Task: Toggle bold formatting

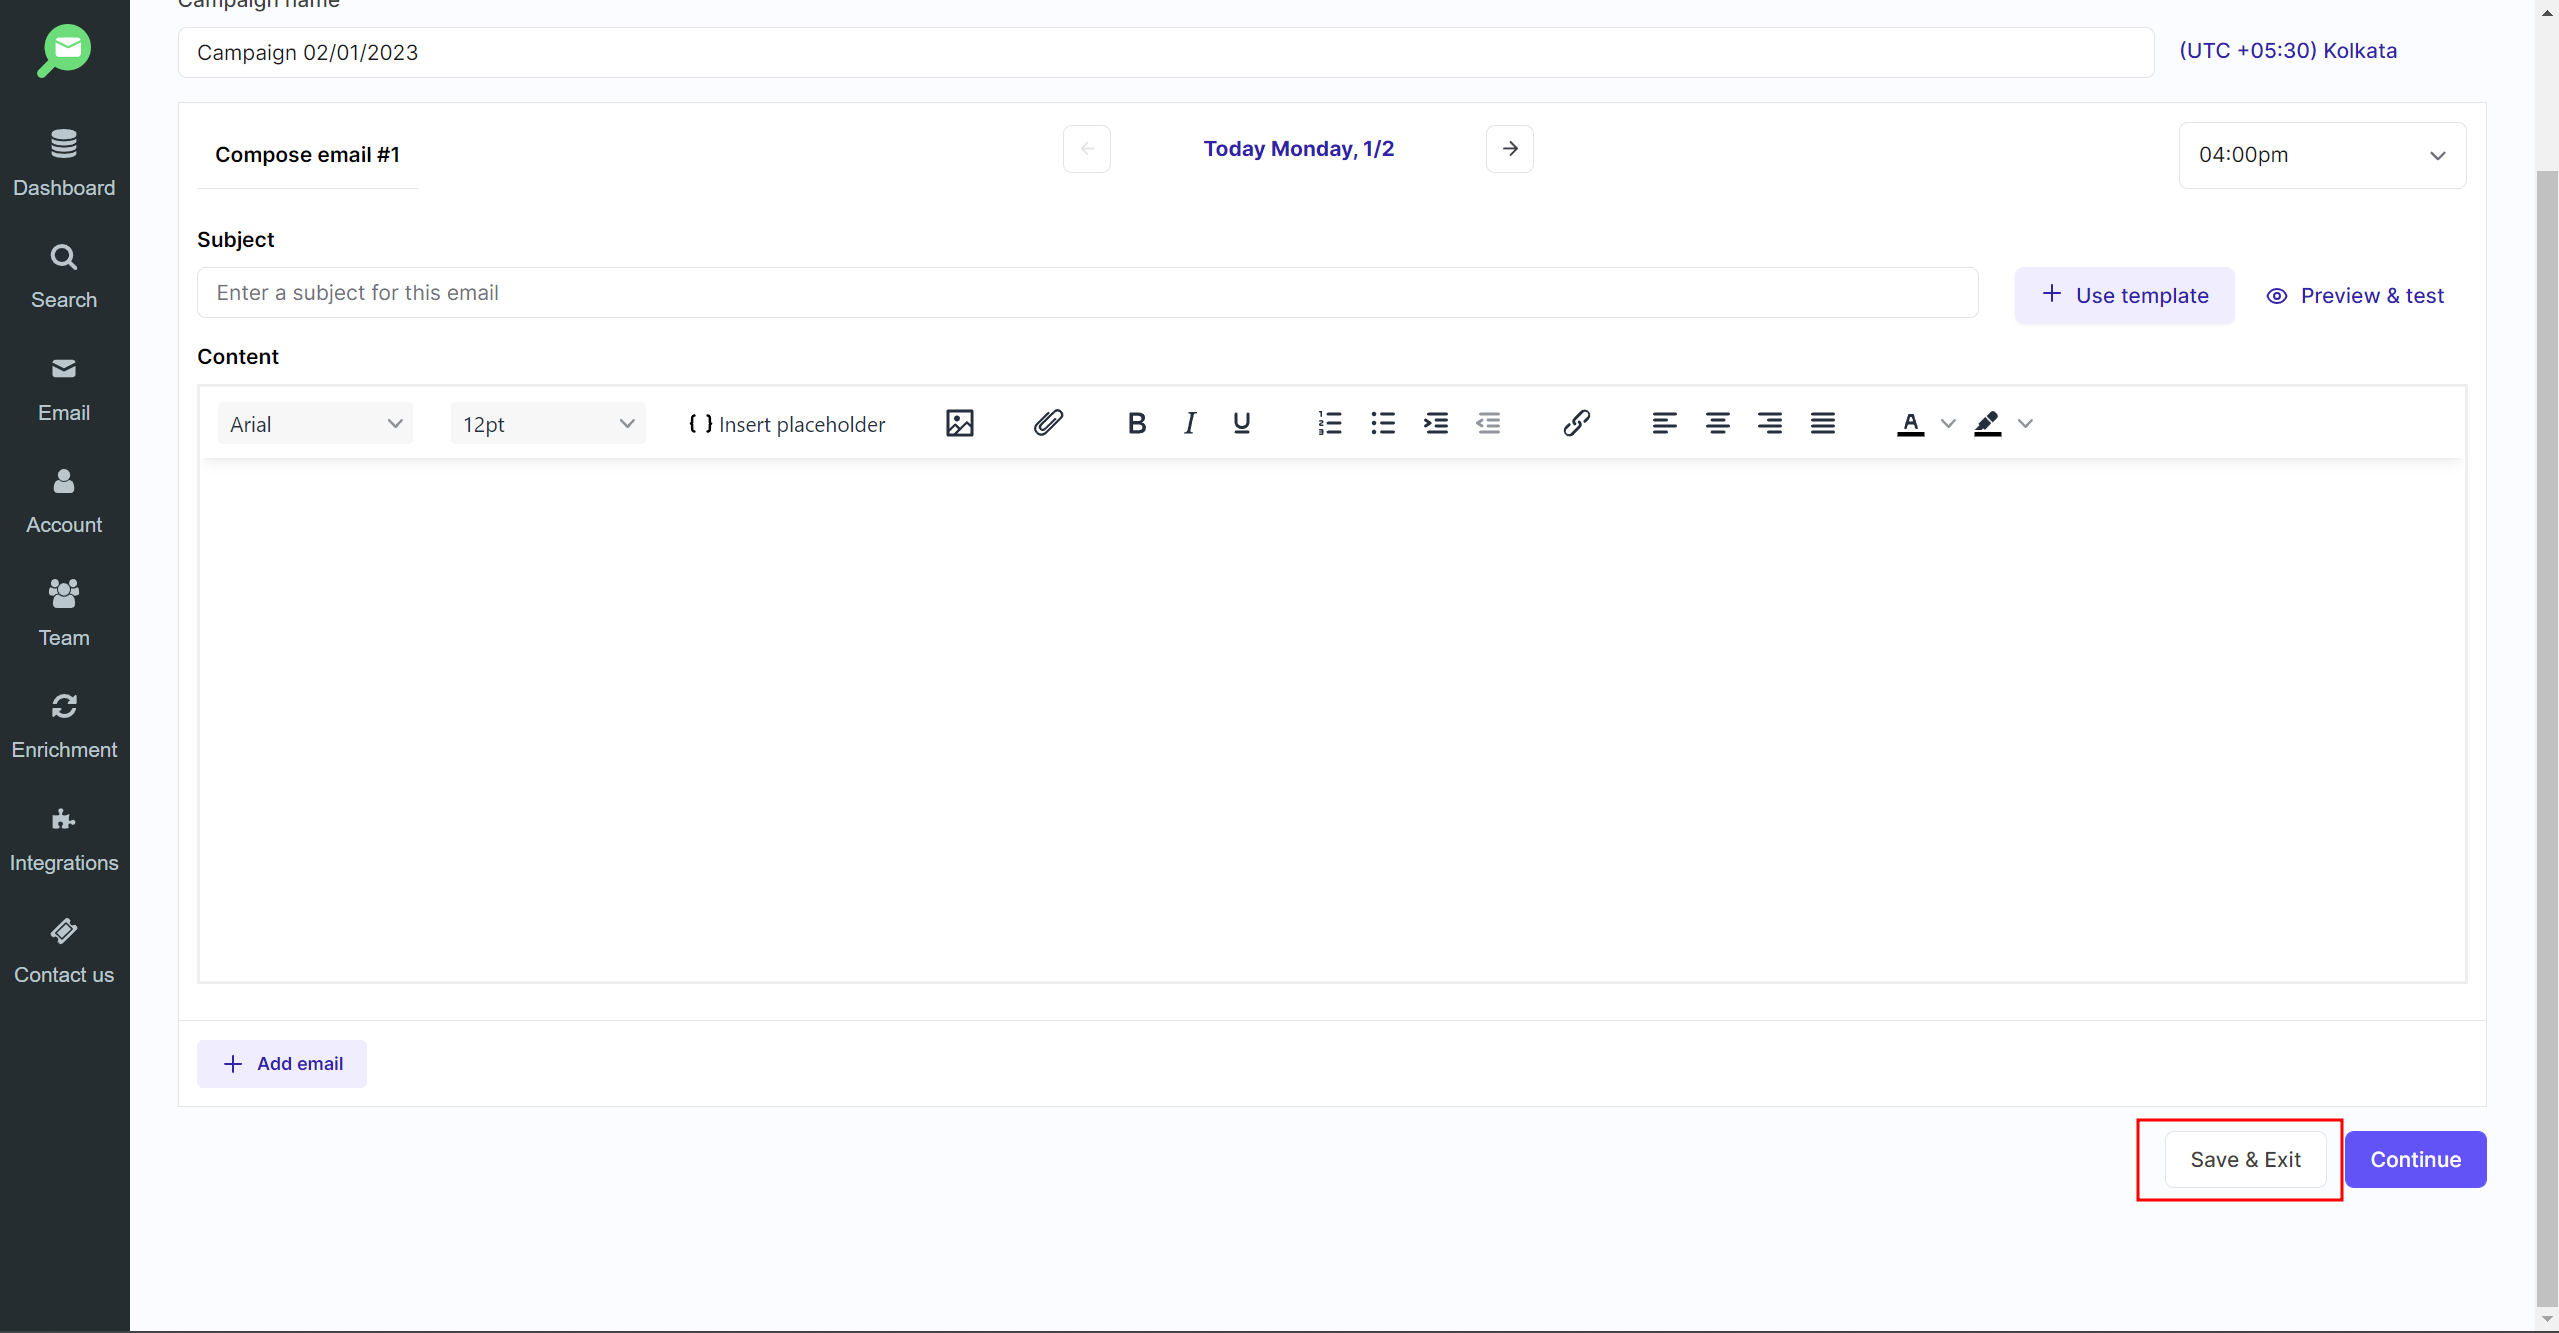Action: (x=1136, y=423)
